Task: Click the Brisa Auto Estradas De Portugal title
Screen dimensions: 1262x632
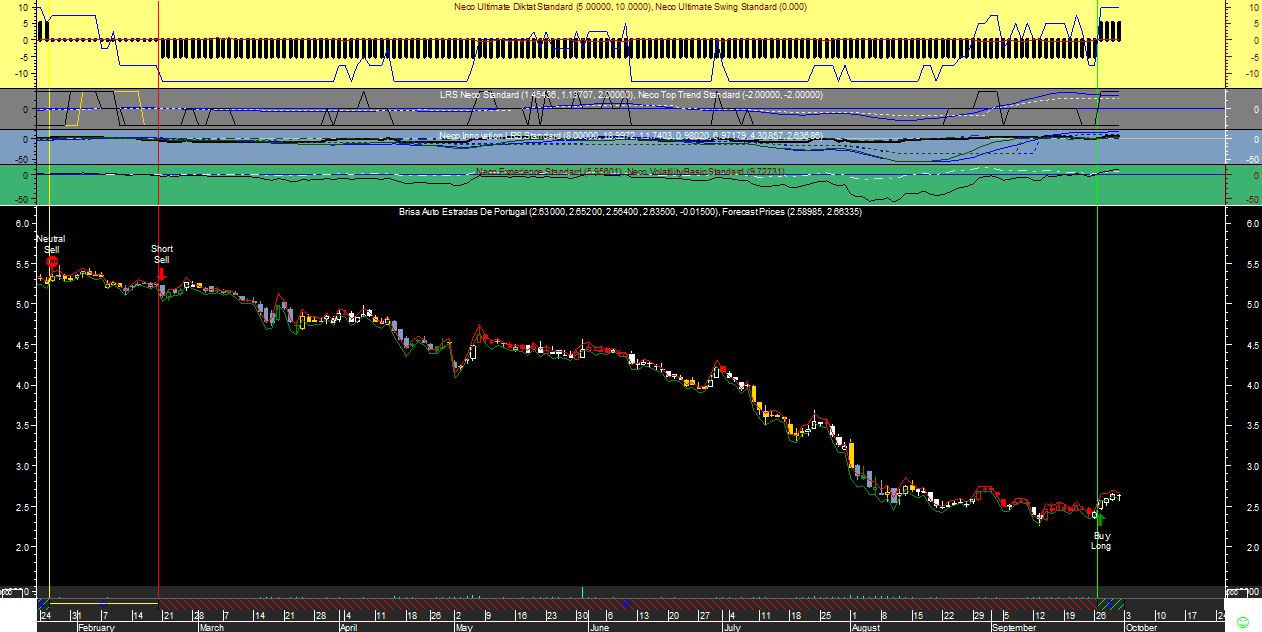Action: (463, 212)
